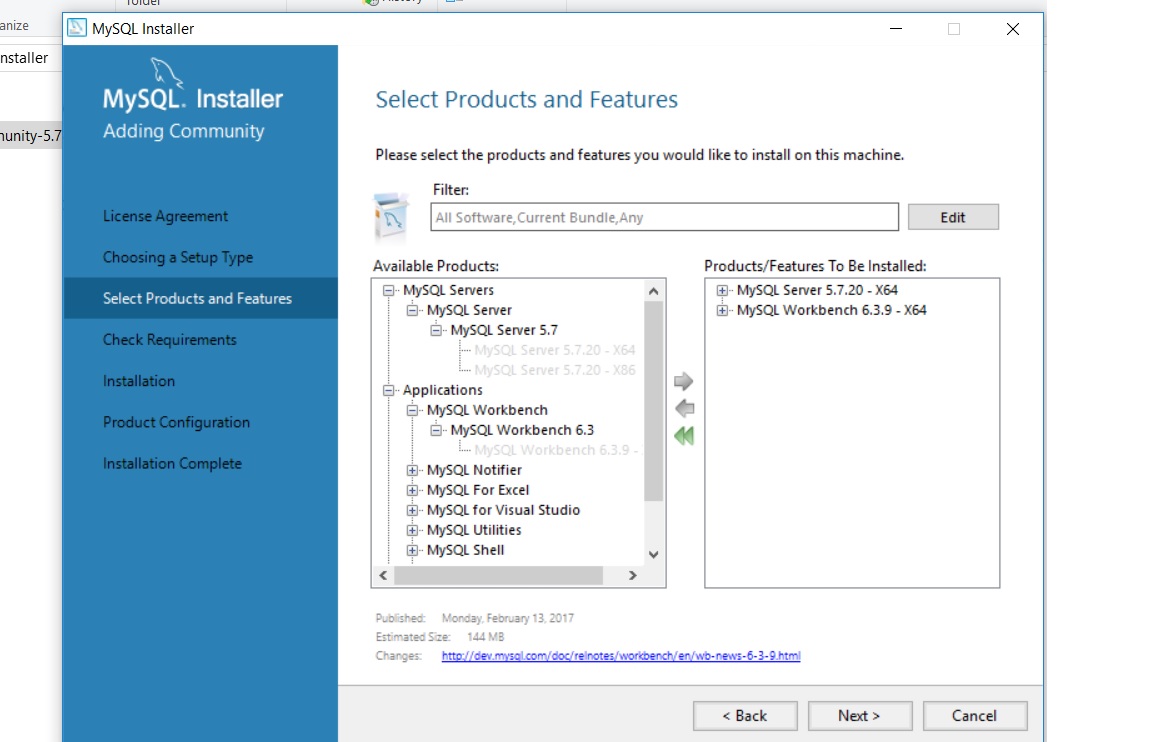This screenshot has width=1152, height=742.
Task: Click the horizontal scrollbar left arrow
Action: point(384,575)
